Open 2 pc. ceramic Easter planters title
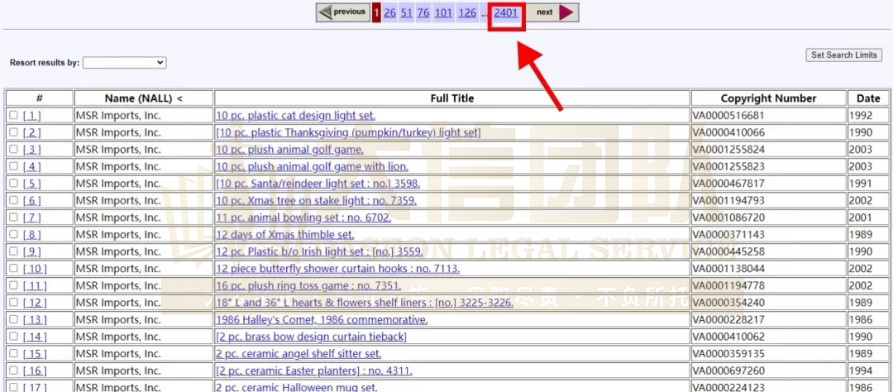Screen dimensions: 893x392 pyautogui.click(x=314, y=371)
